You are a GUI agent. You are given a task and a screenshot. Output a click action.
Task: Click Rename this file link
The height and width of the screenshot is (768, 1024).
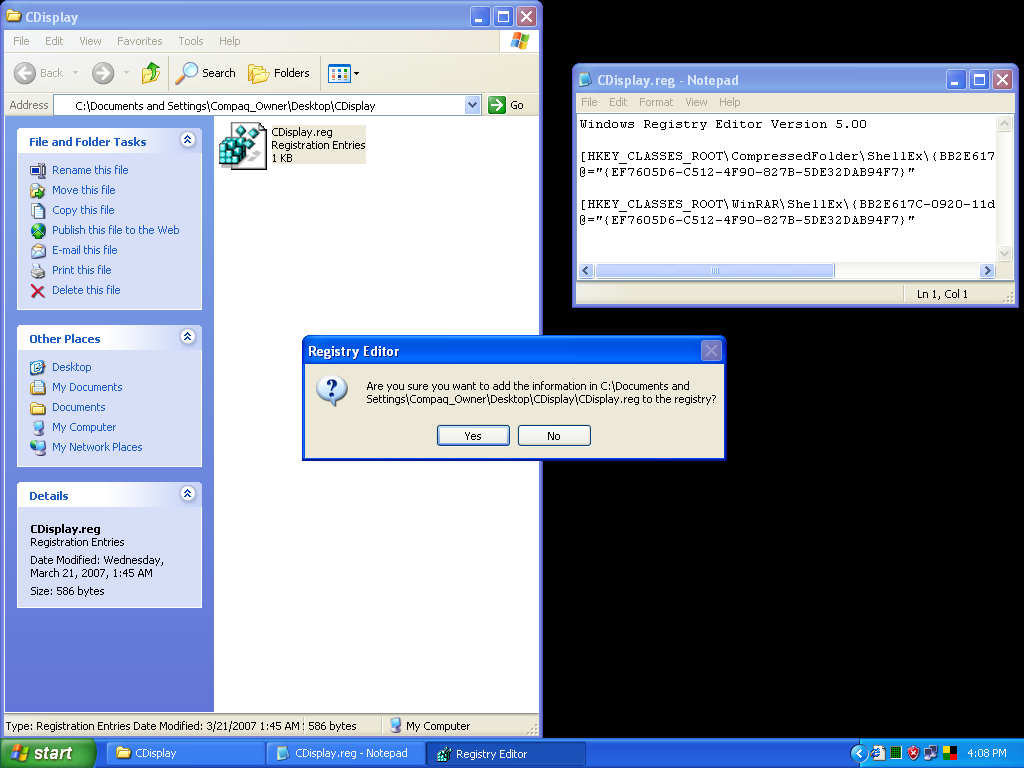click(90, 170)
